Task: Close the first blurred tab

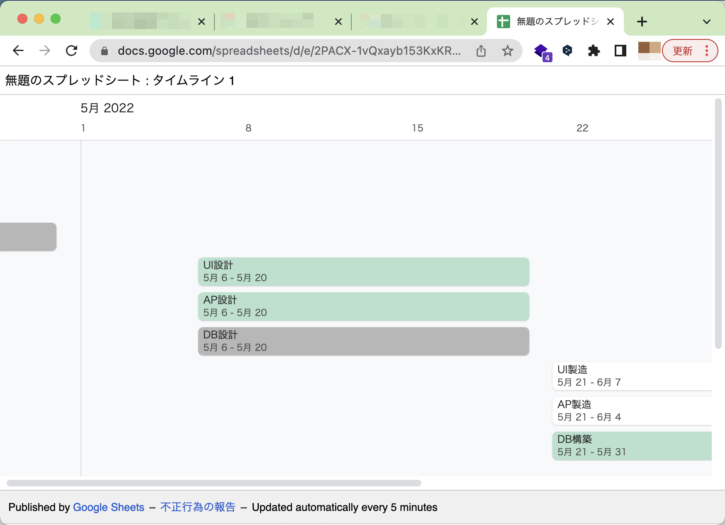Action: pos(201,21)
